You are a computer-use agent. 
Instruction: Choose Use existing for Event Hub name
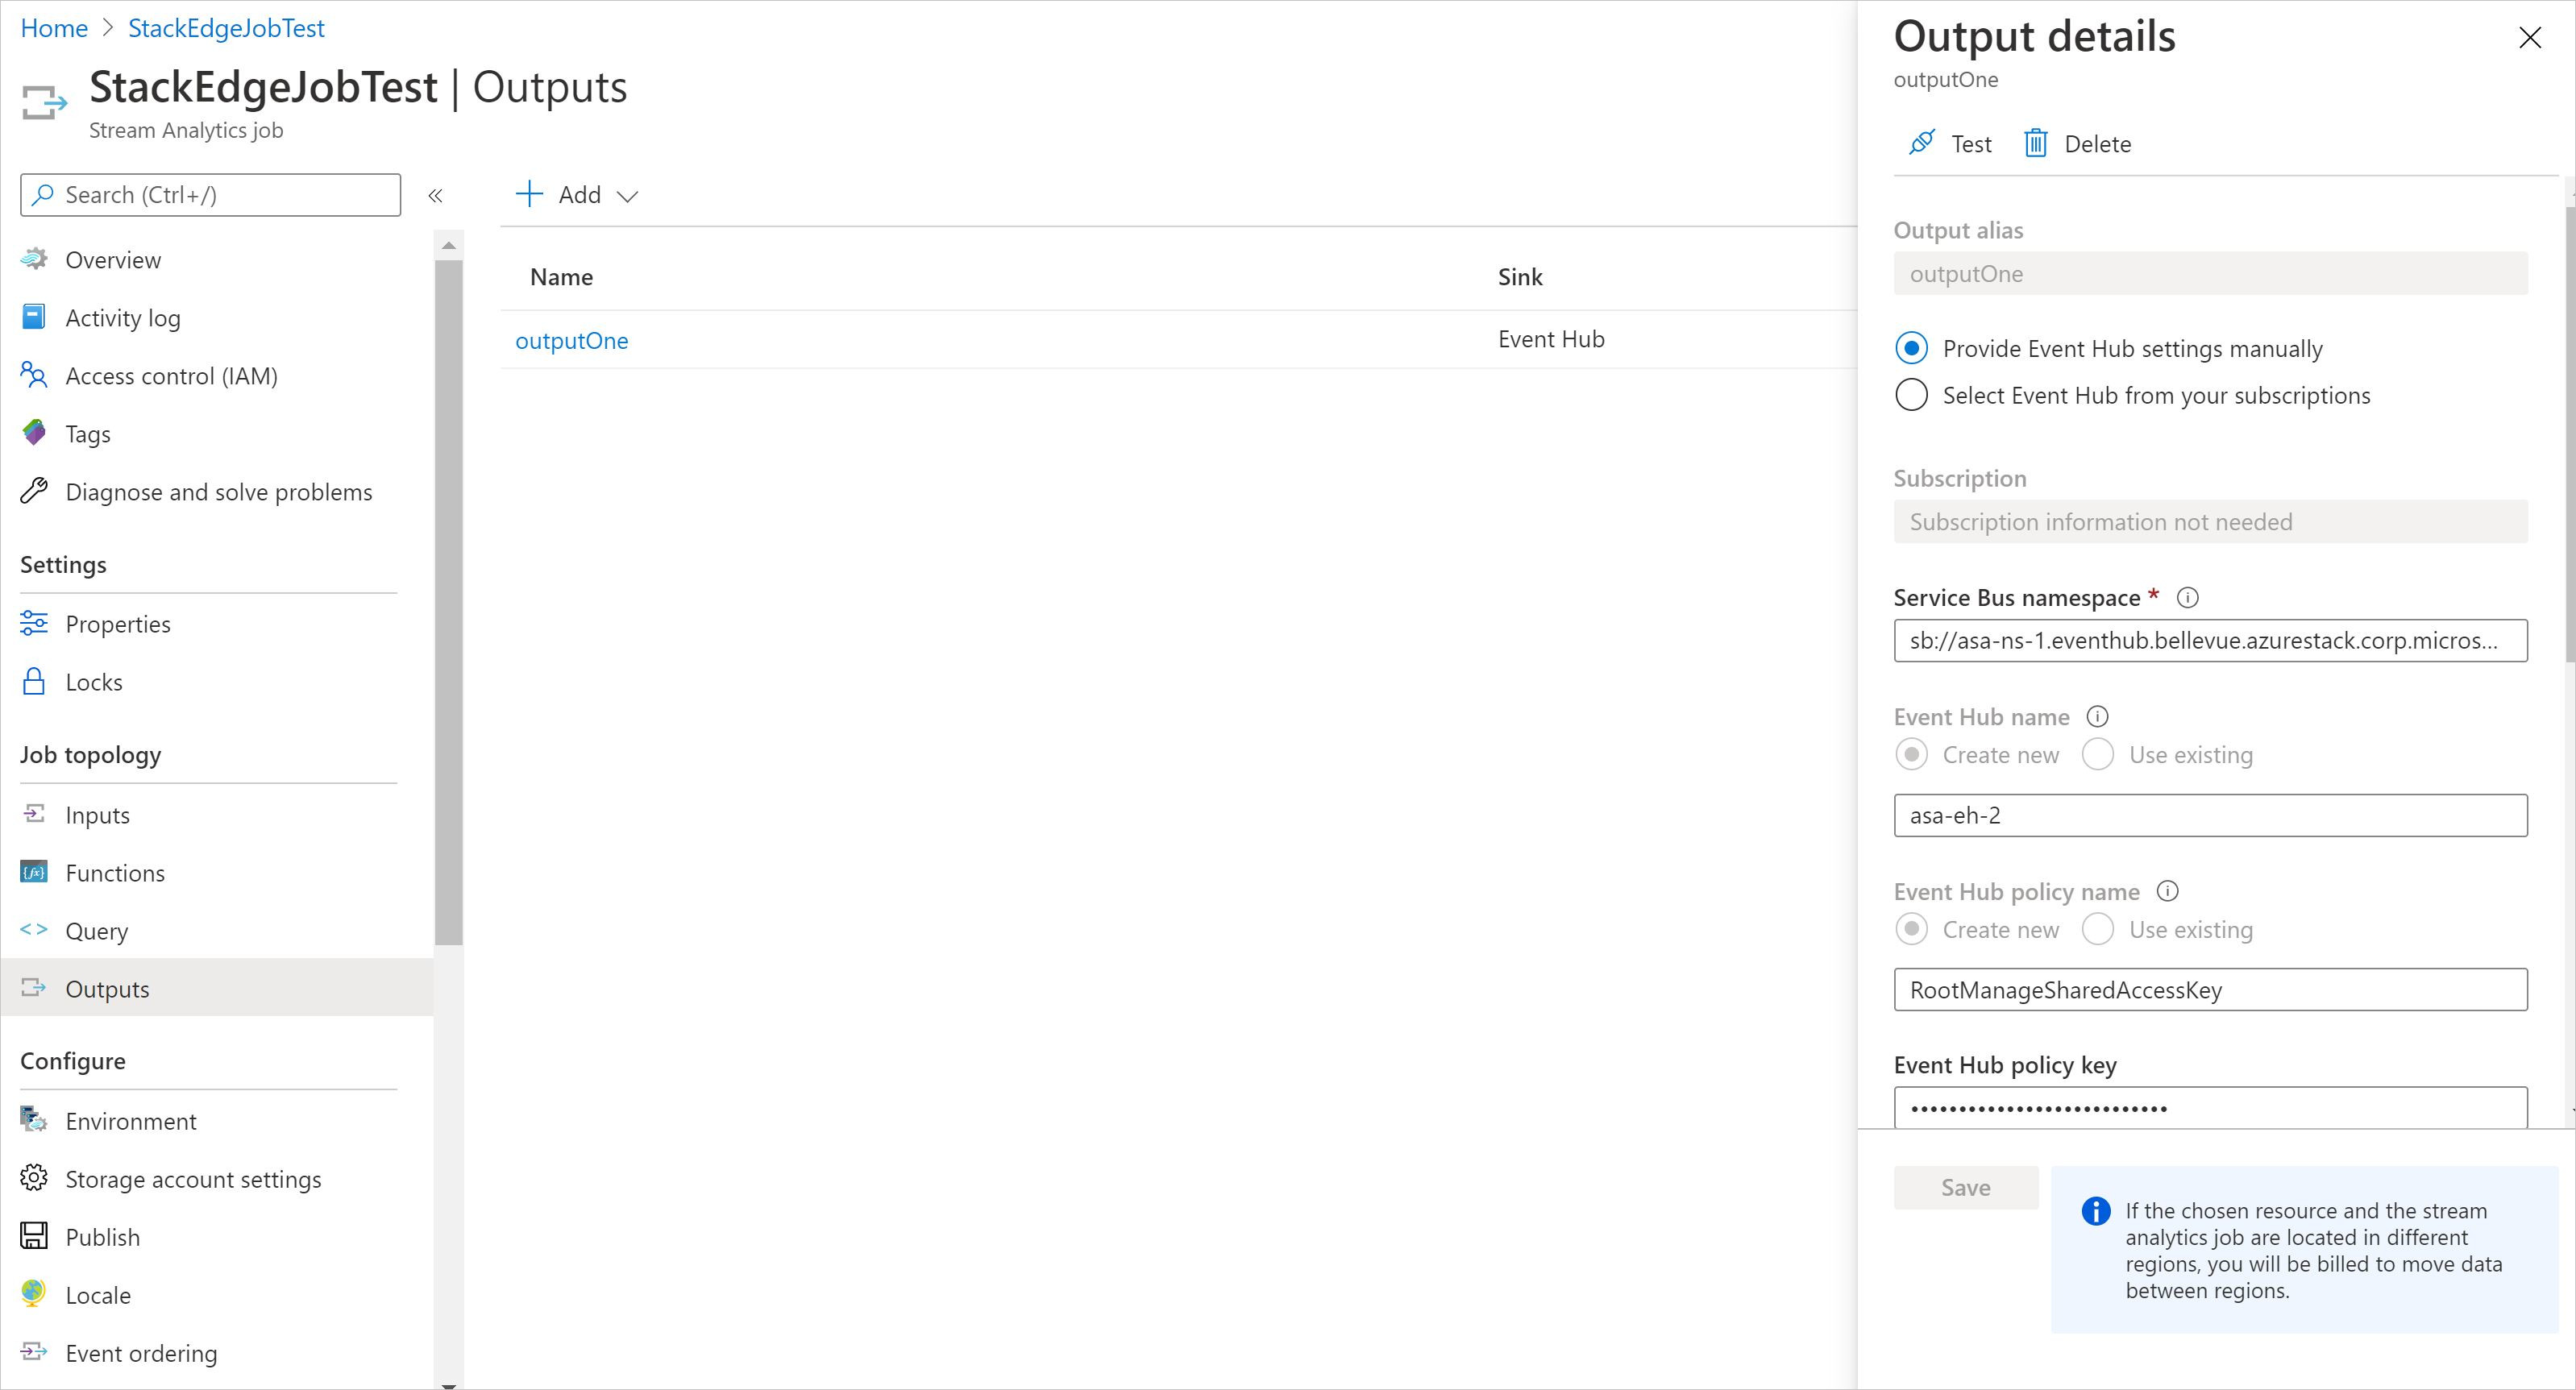[x=2097, y=755]
